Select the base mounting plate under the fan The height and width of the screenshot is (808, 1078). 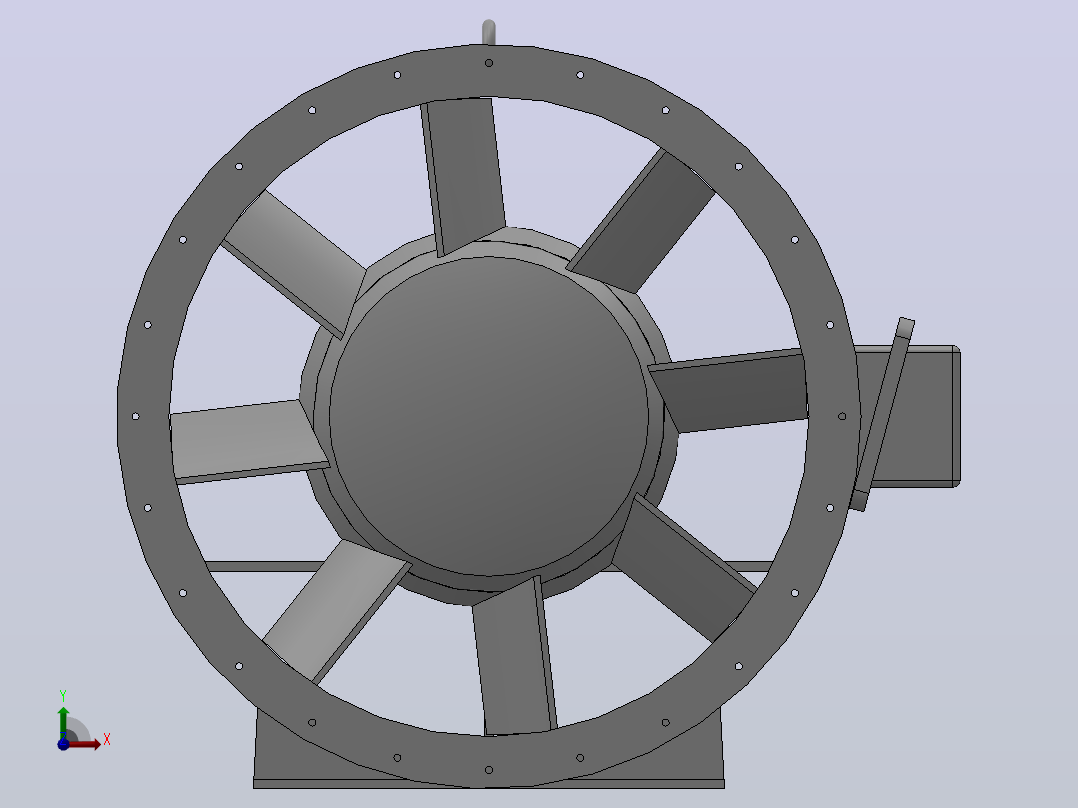click(489, 784)
